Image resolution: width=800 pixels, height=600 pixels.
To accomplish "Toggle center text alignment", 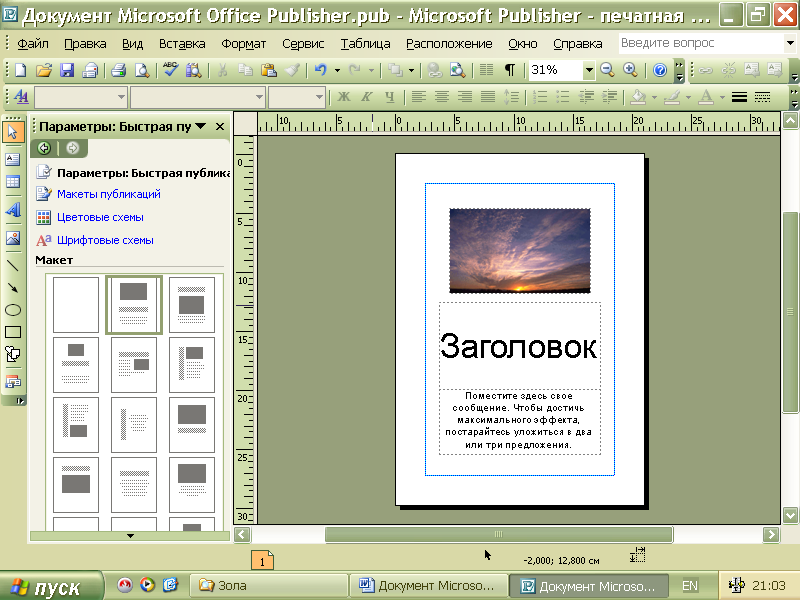I will (x=442, y=96).
